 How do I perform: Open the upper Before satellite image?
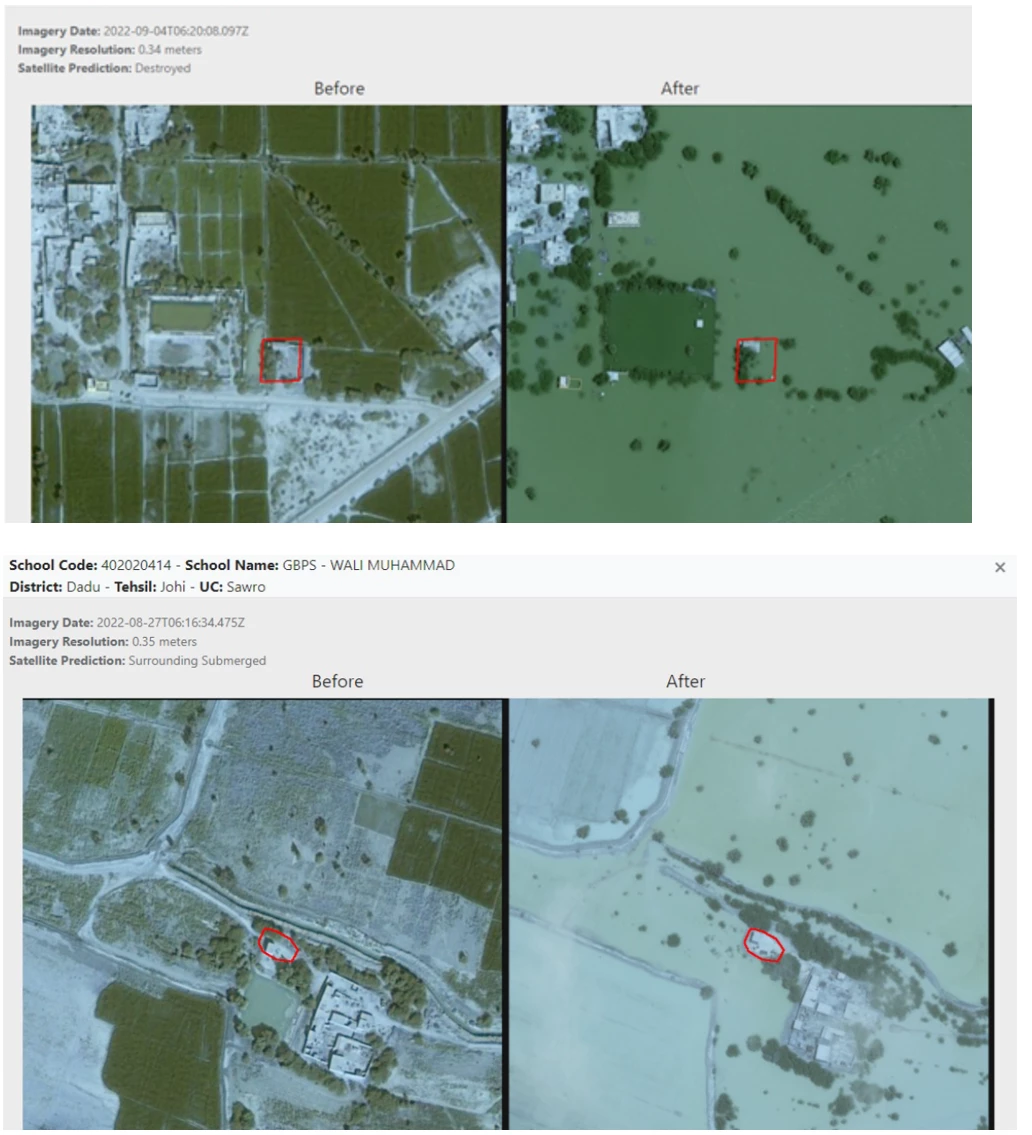tap(266, 313)
